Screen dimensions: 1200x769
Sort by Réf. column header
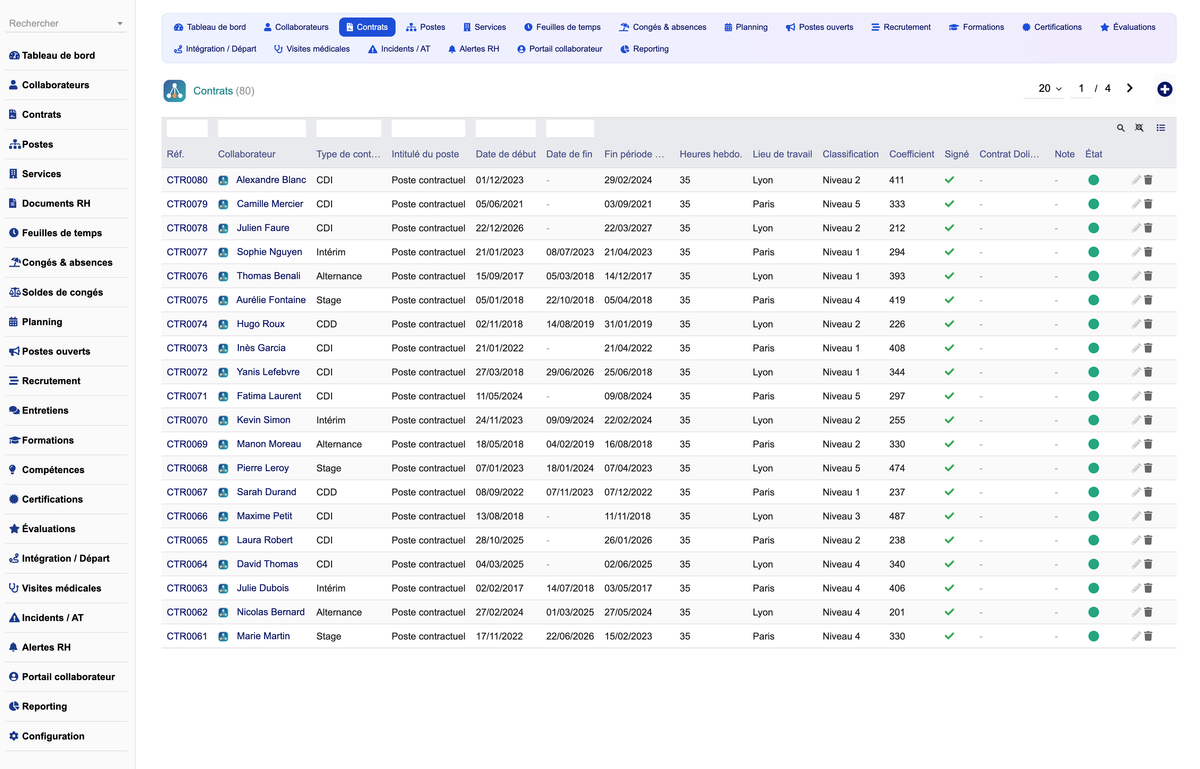click(175, 154)
